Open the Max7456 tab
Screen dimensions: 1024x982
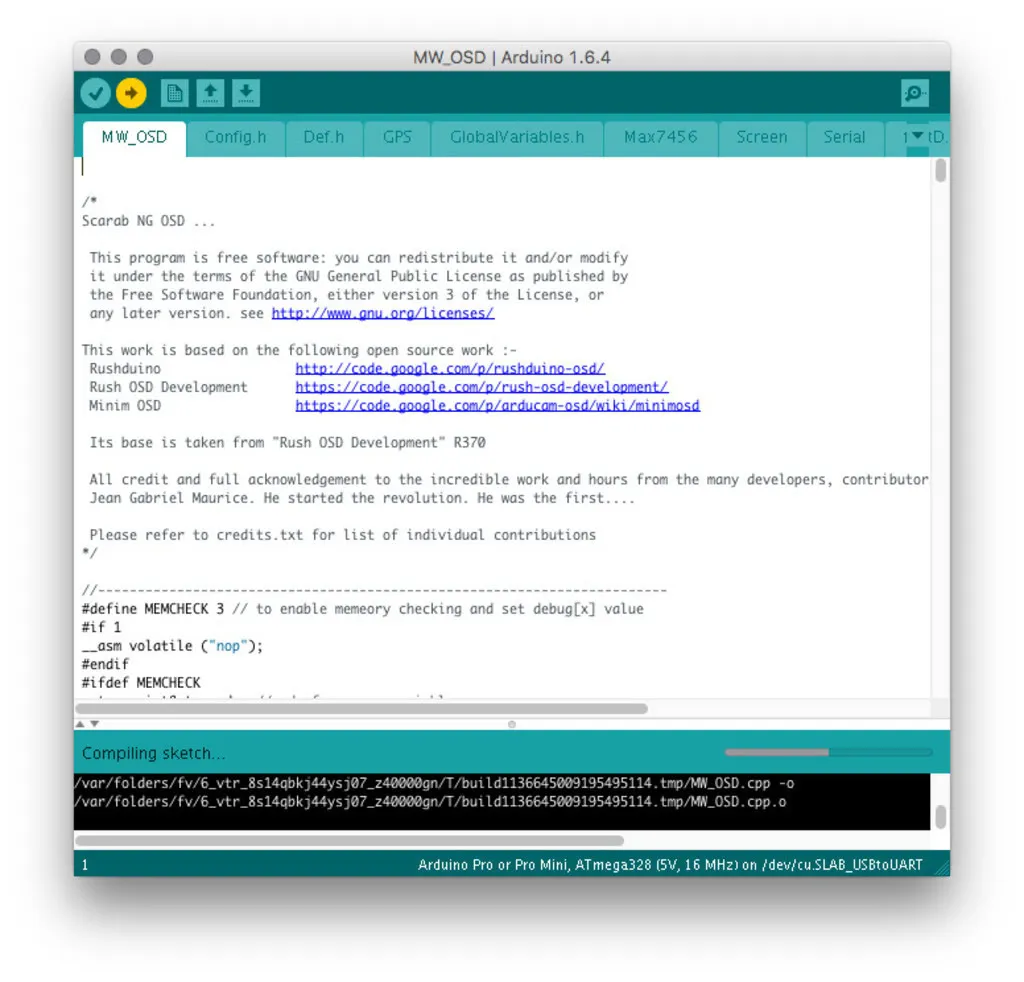(661, 138)
